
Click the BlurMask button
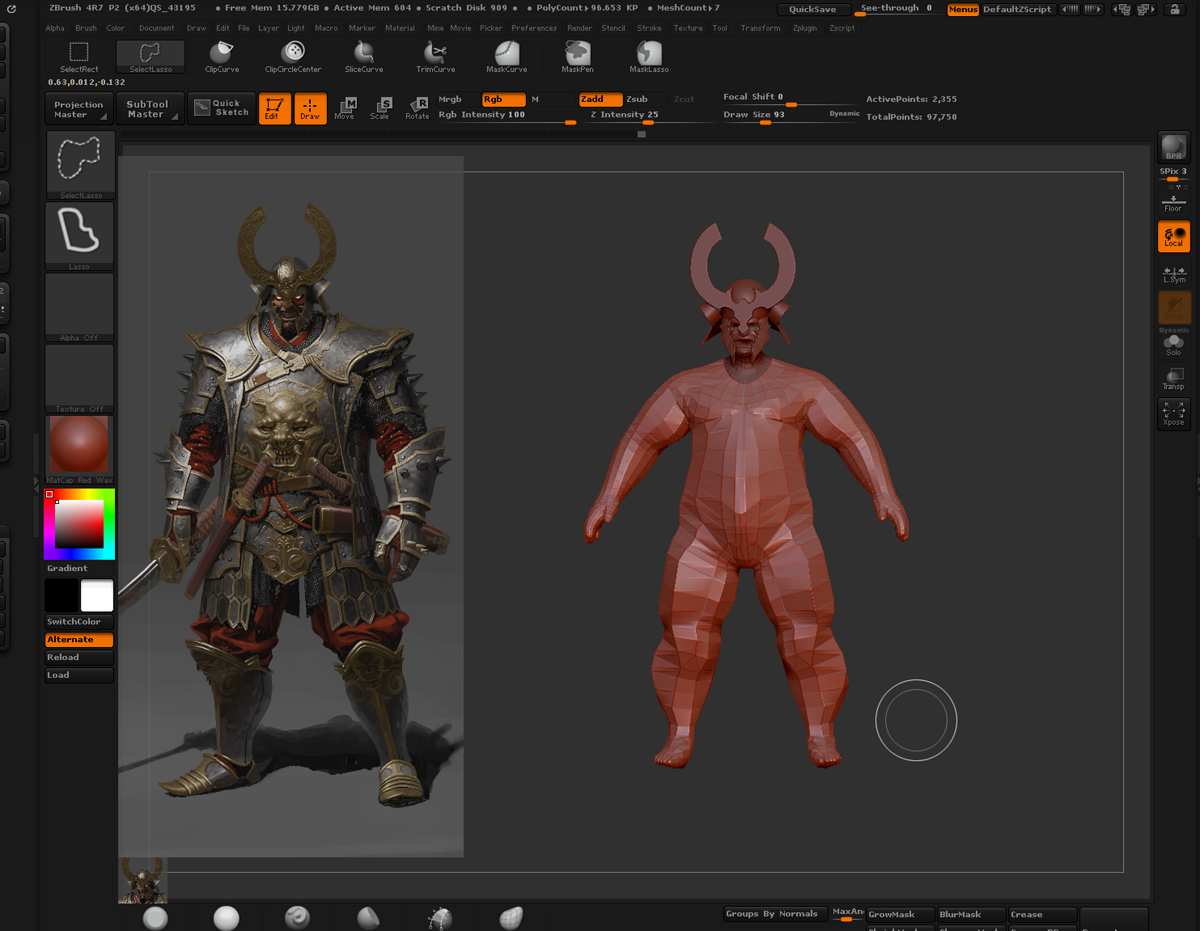point(971,915)
